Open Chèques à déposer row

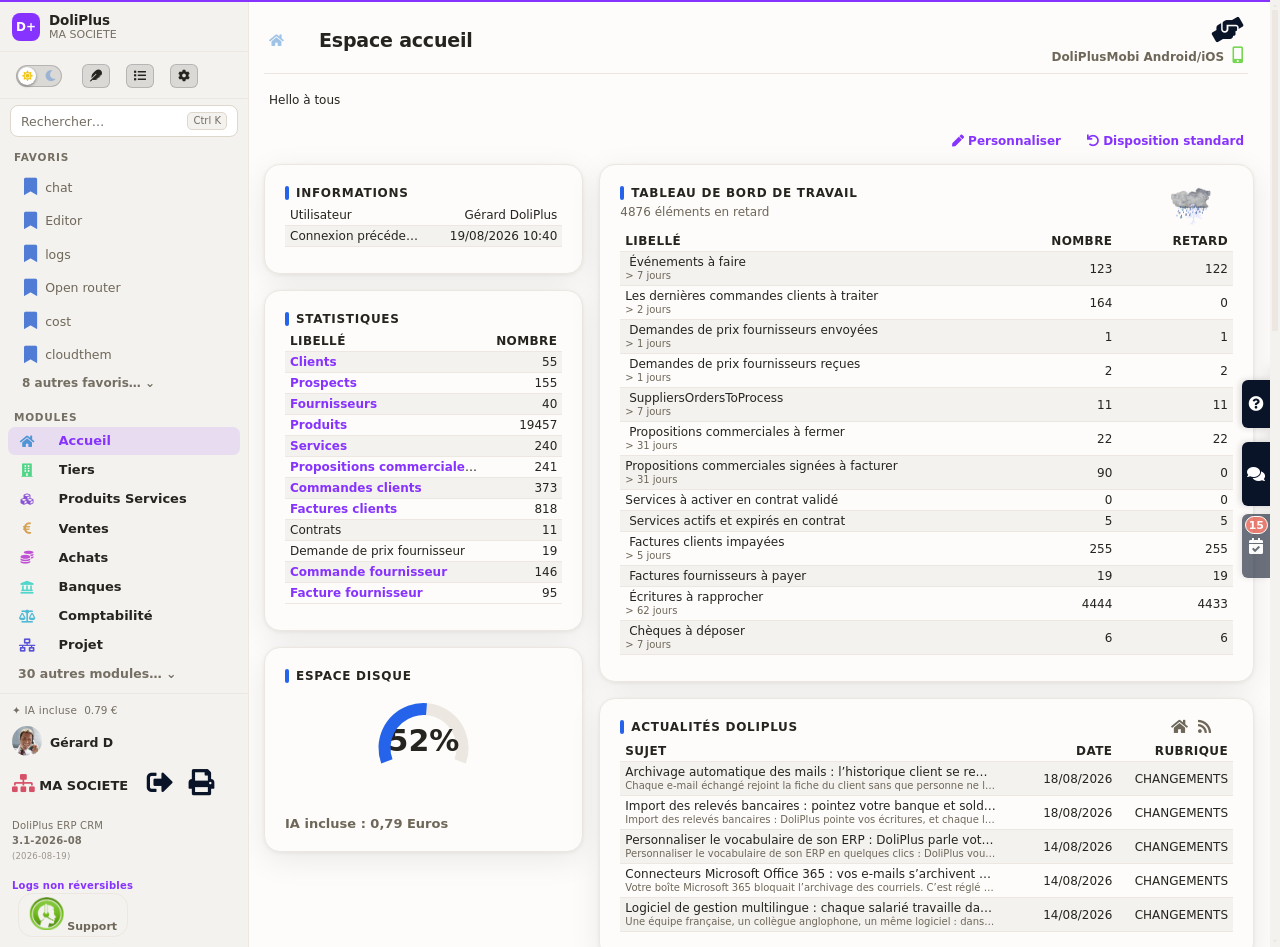[x=926, y=638]
